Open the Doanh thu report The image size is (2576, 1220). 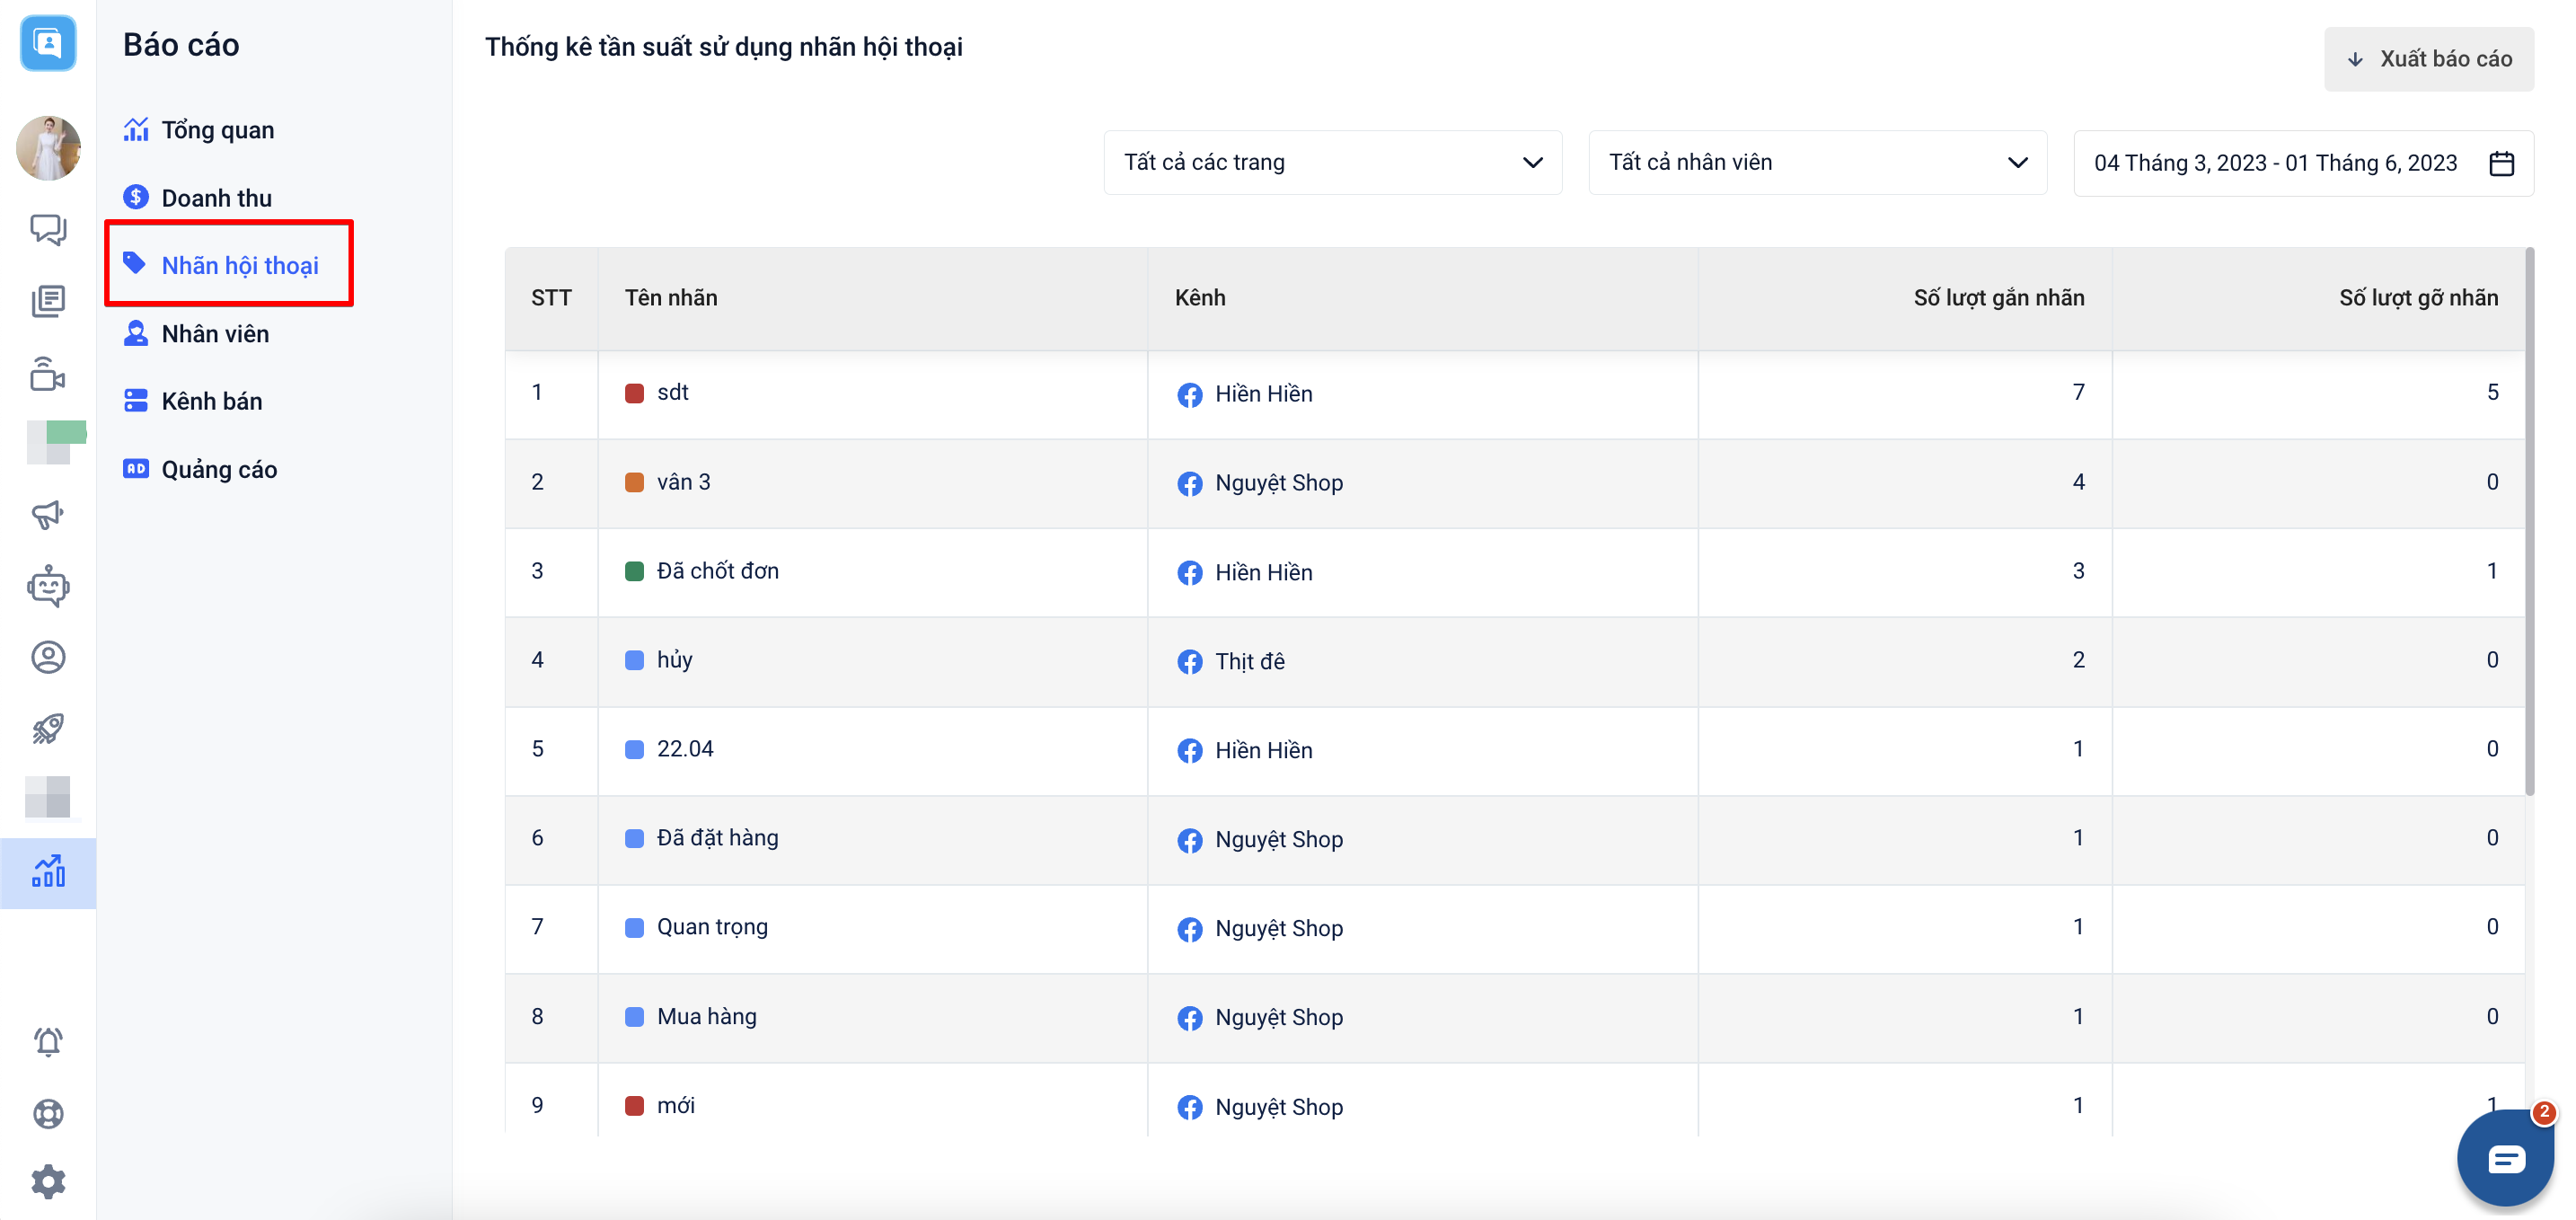216,198
